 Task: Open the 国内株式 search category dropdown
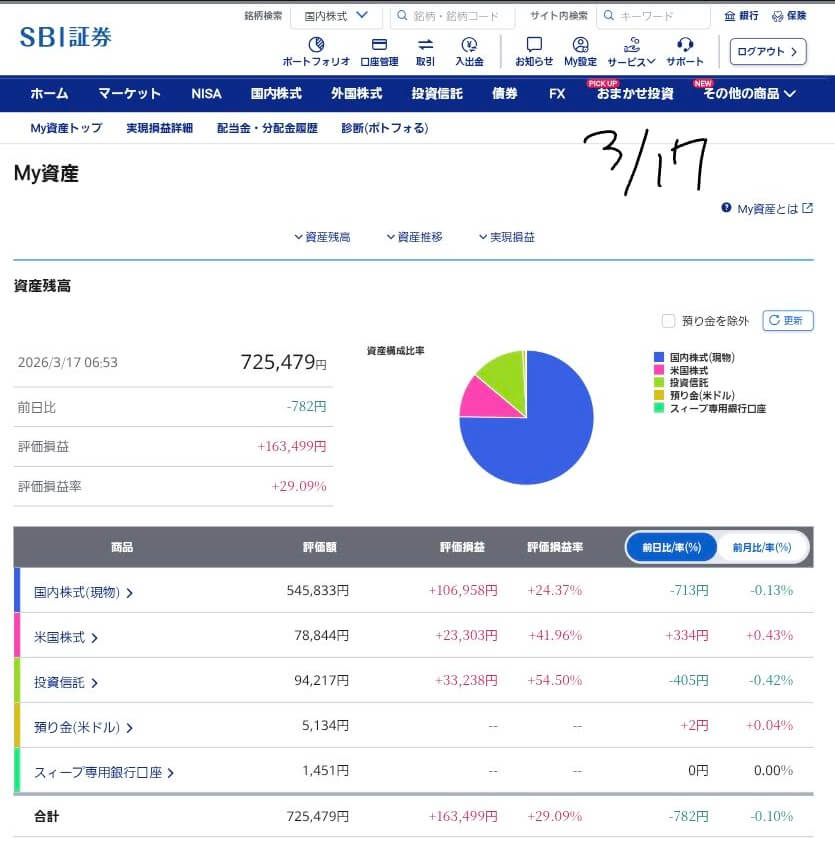pyautogui.click(x=336, y=16)
